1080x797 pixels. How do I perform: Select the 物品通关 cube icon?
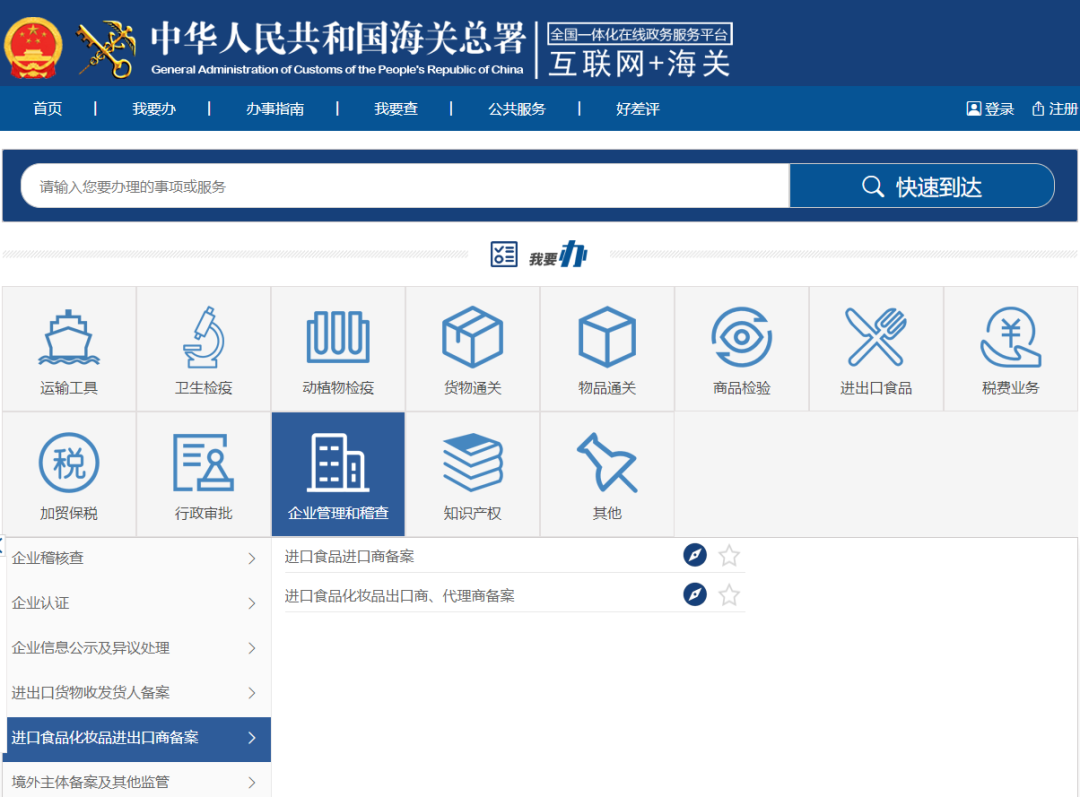[606, 338]
